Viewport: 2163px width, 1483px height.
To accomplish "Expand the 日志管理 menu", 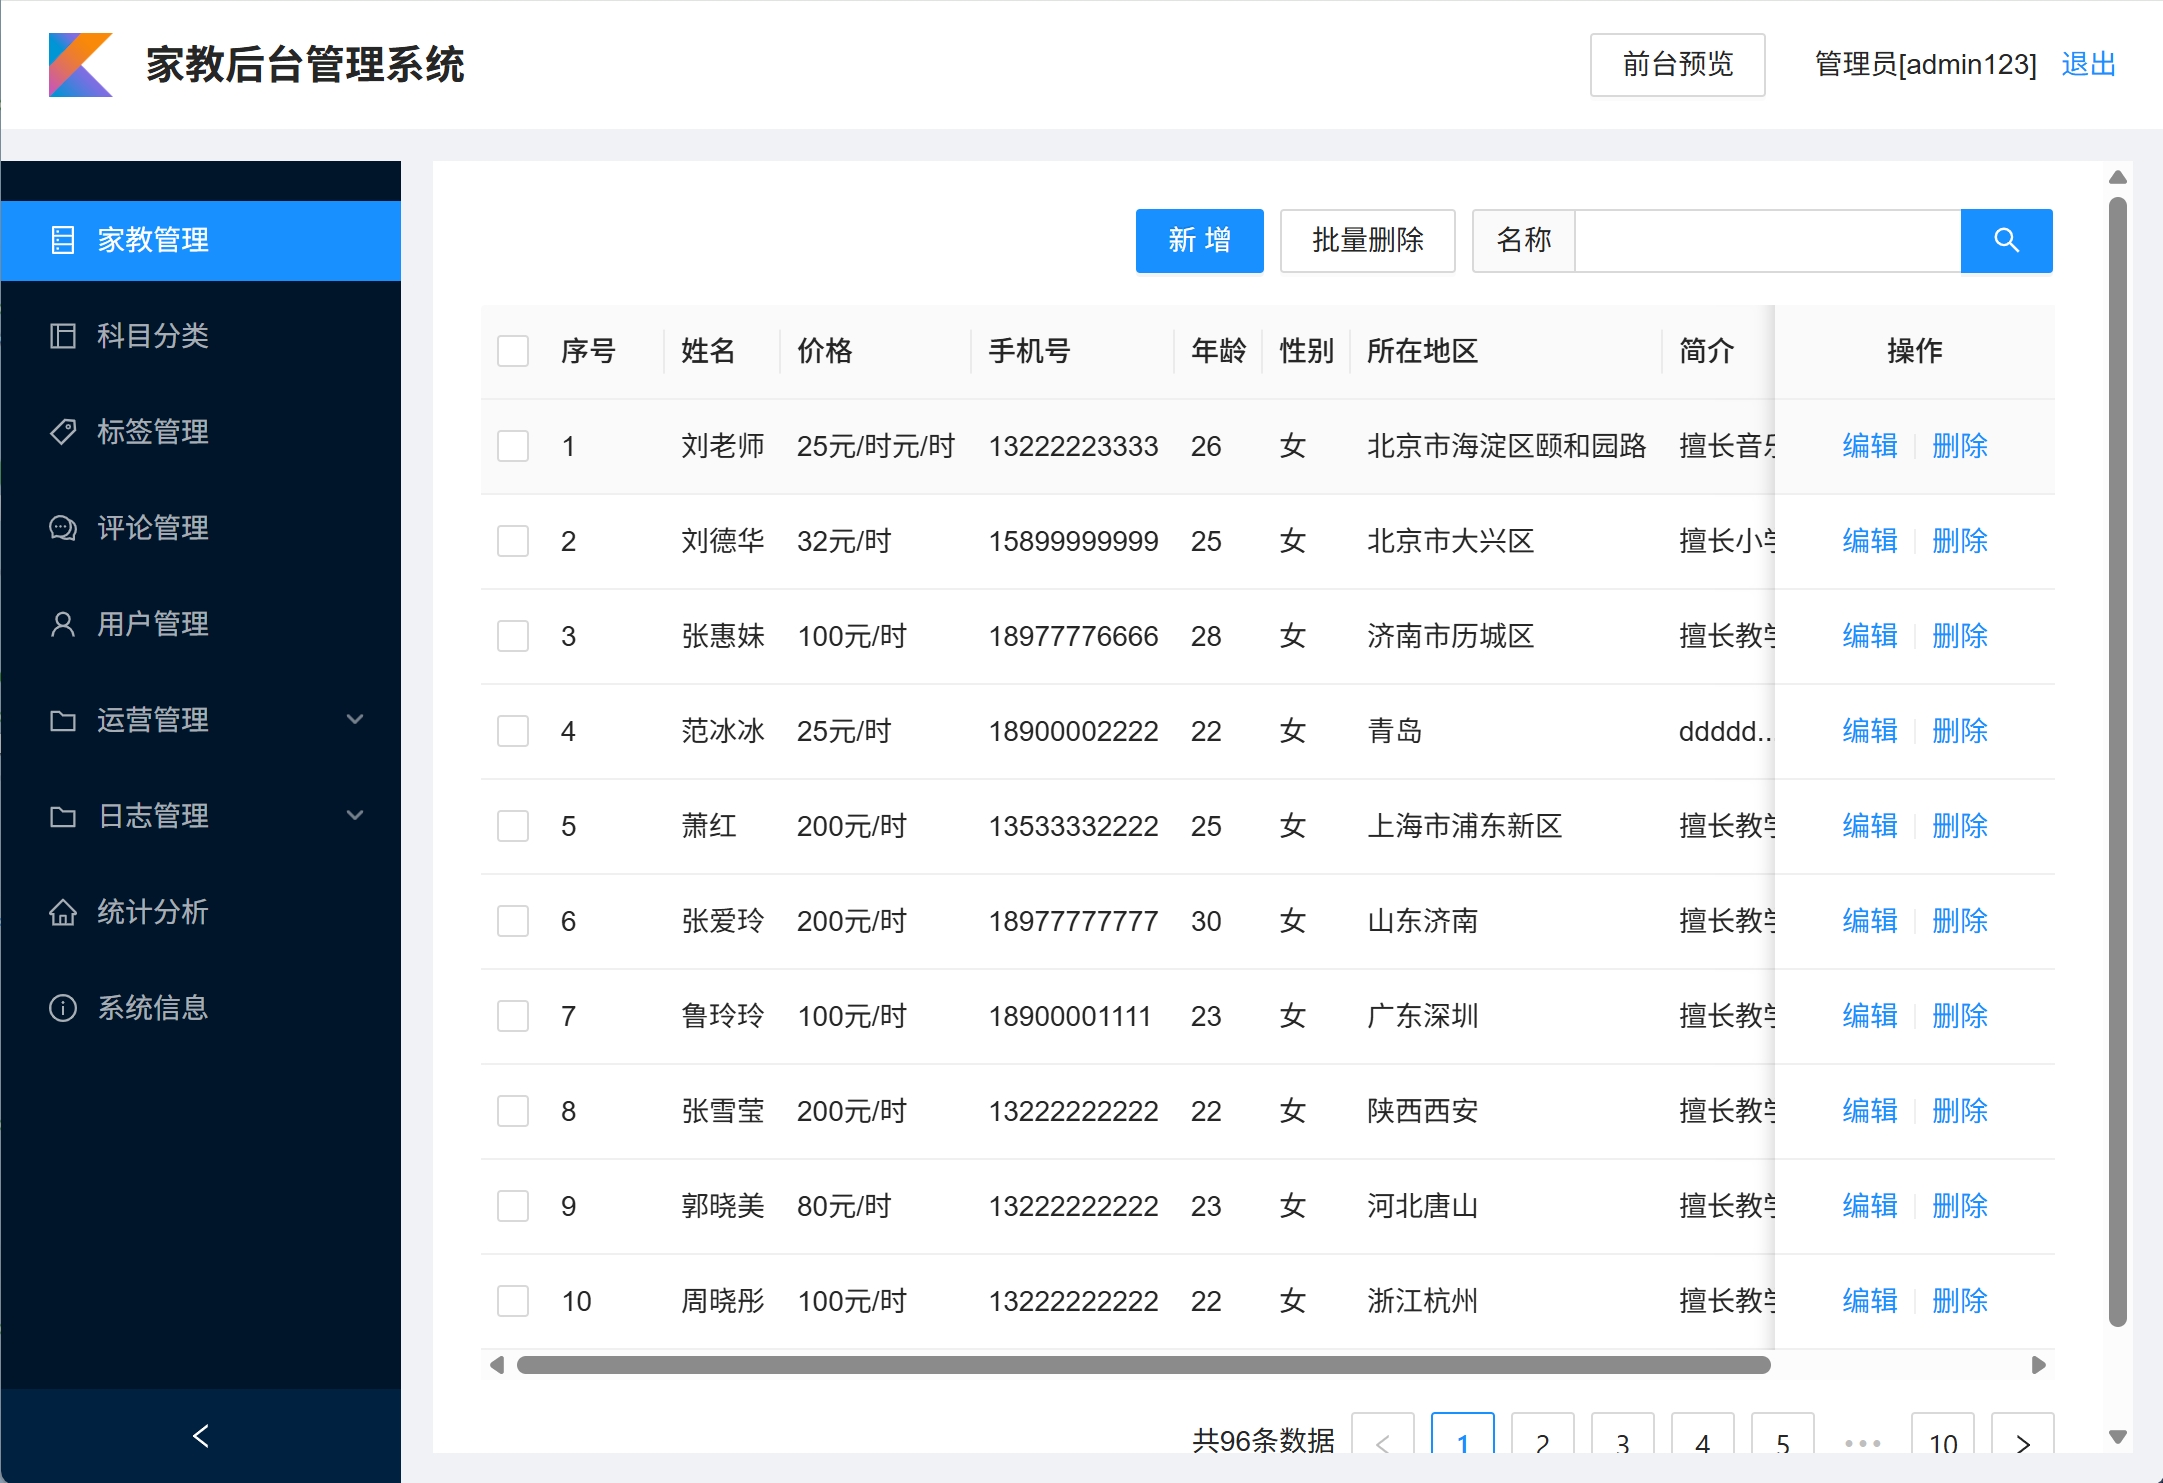I will click(200, 815).
